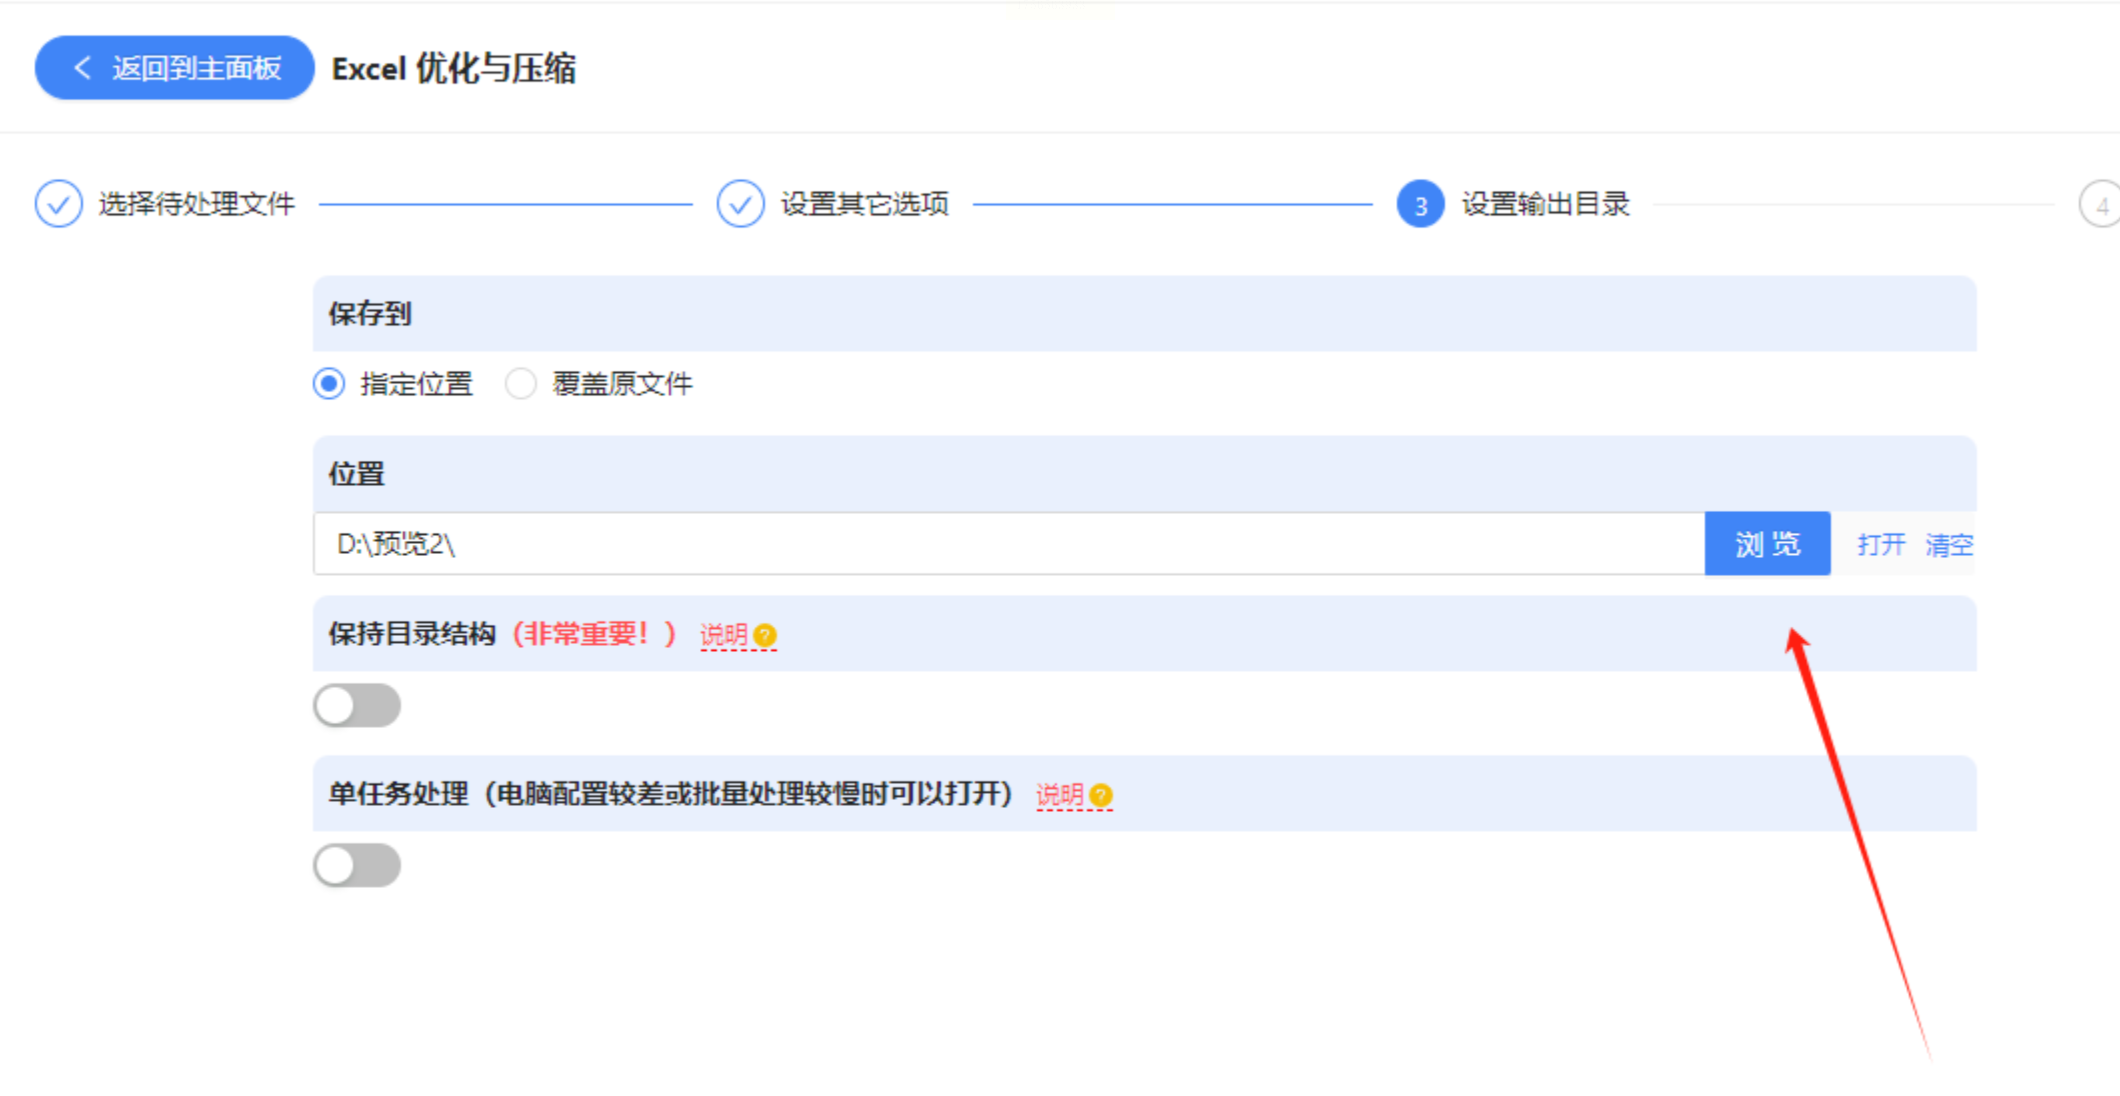Select the 指定位置 radio button

tap(329, 384)
